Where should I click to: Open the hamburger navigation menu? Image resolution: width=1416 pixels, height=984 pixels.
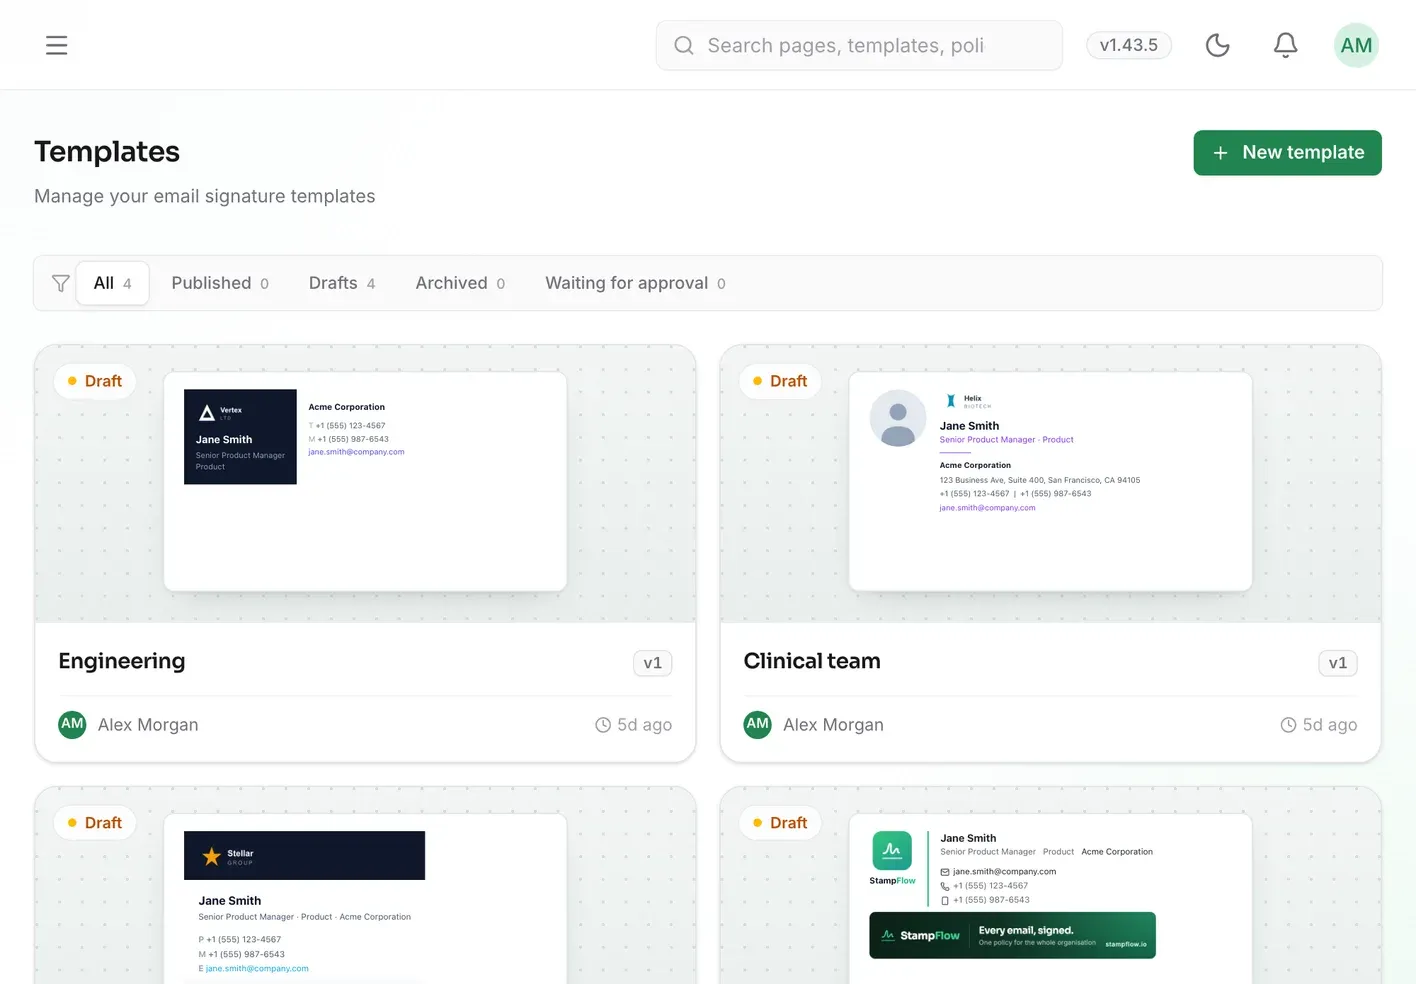(x=57, y=45)
